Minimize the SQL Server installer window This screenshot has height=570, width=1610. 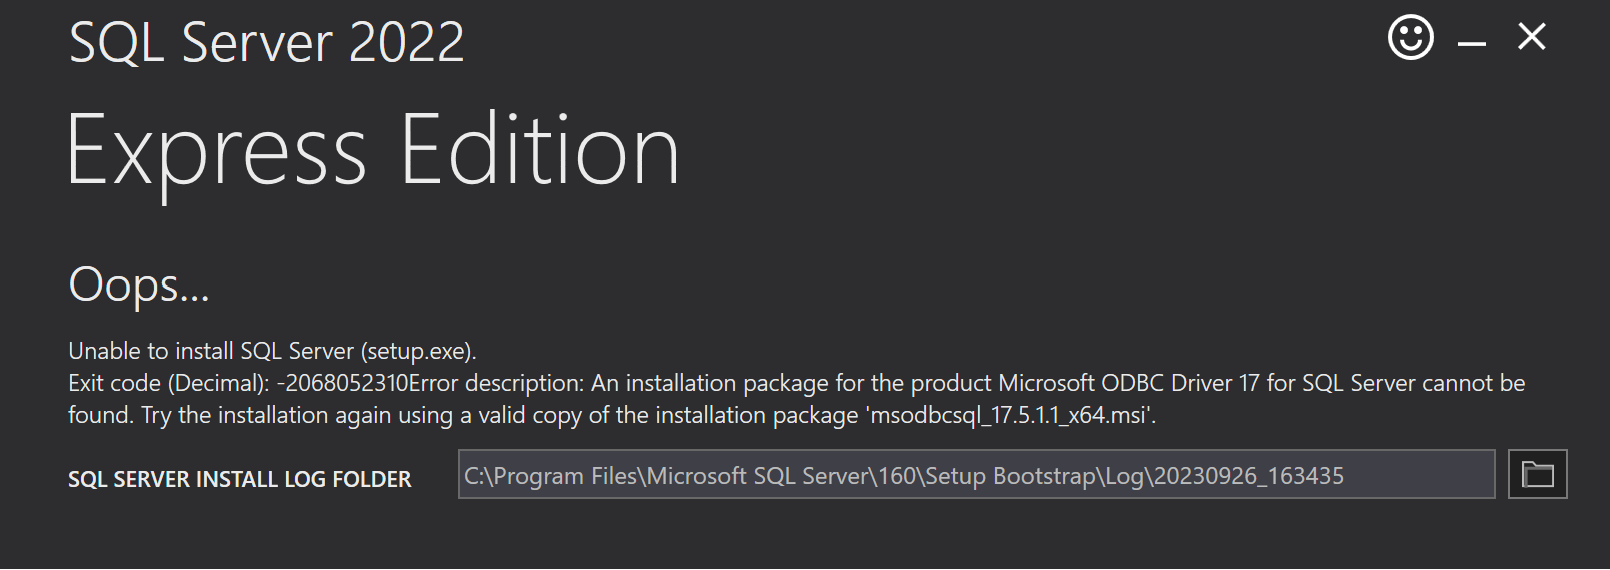[x=1471, y=42]
